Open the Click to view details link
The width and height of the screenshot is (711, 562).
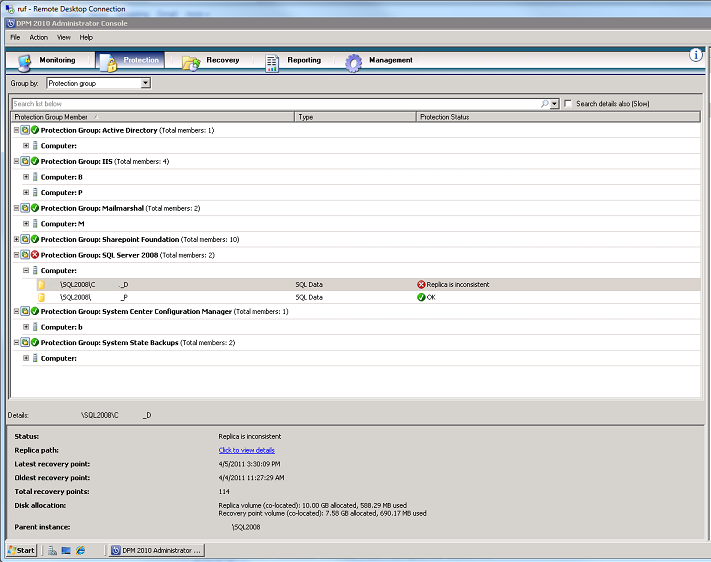(x=247, y=450)
